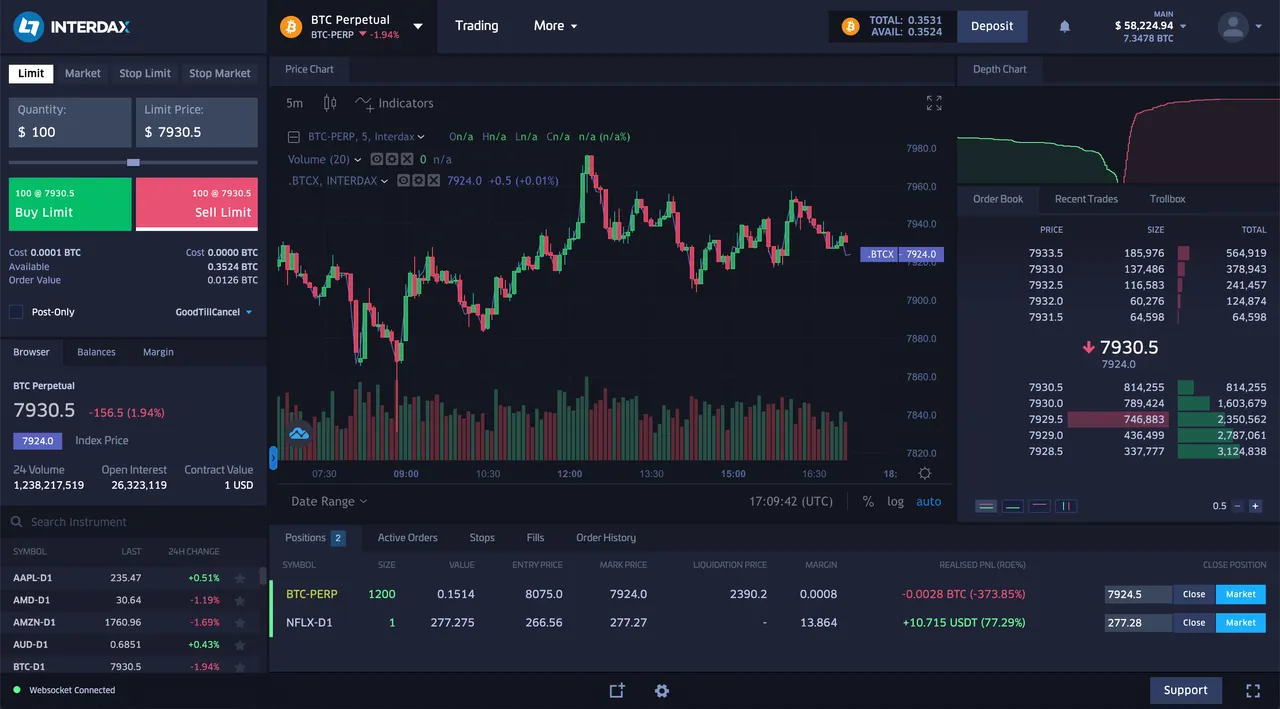Decrease order book grouping
The image size is (1280, 709).
1238,506
